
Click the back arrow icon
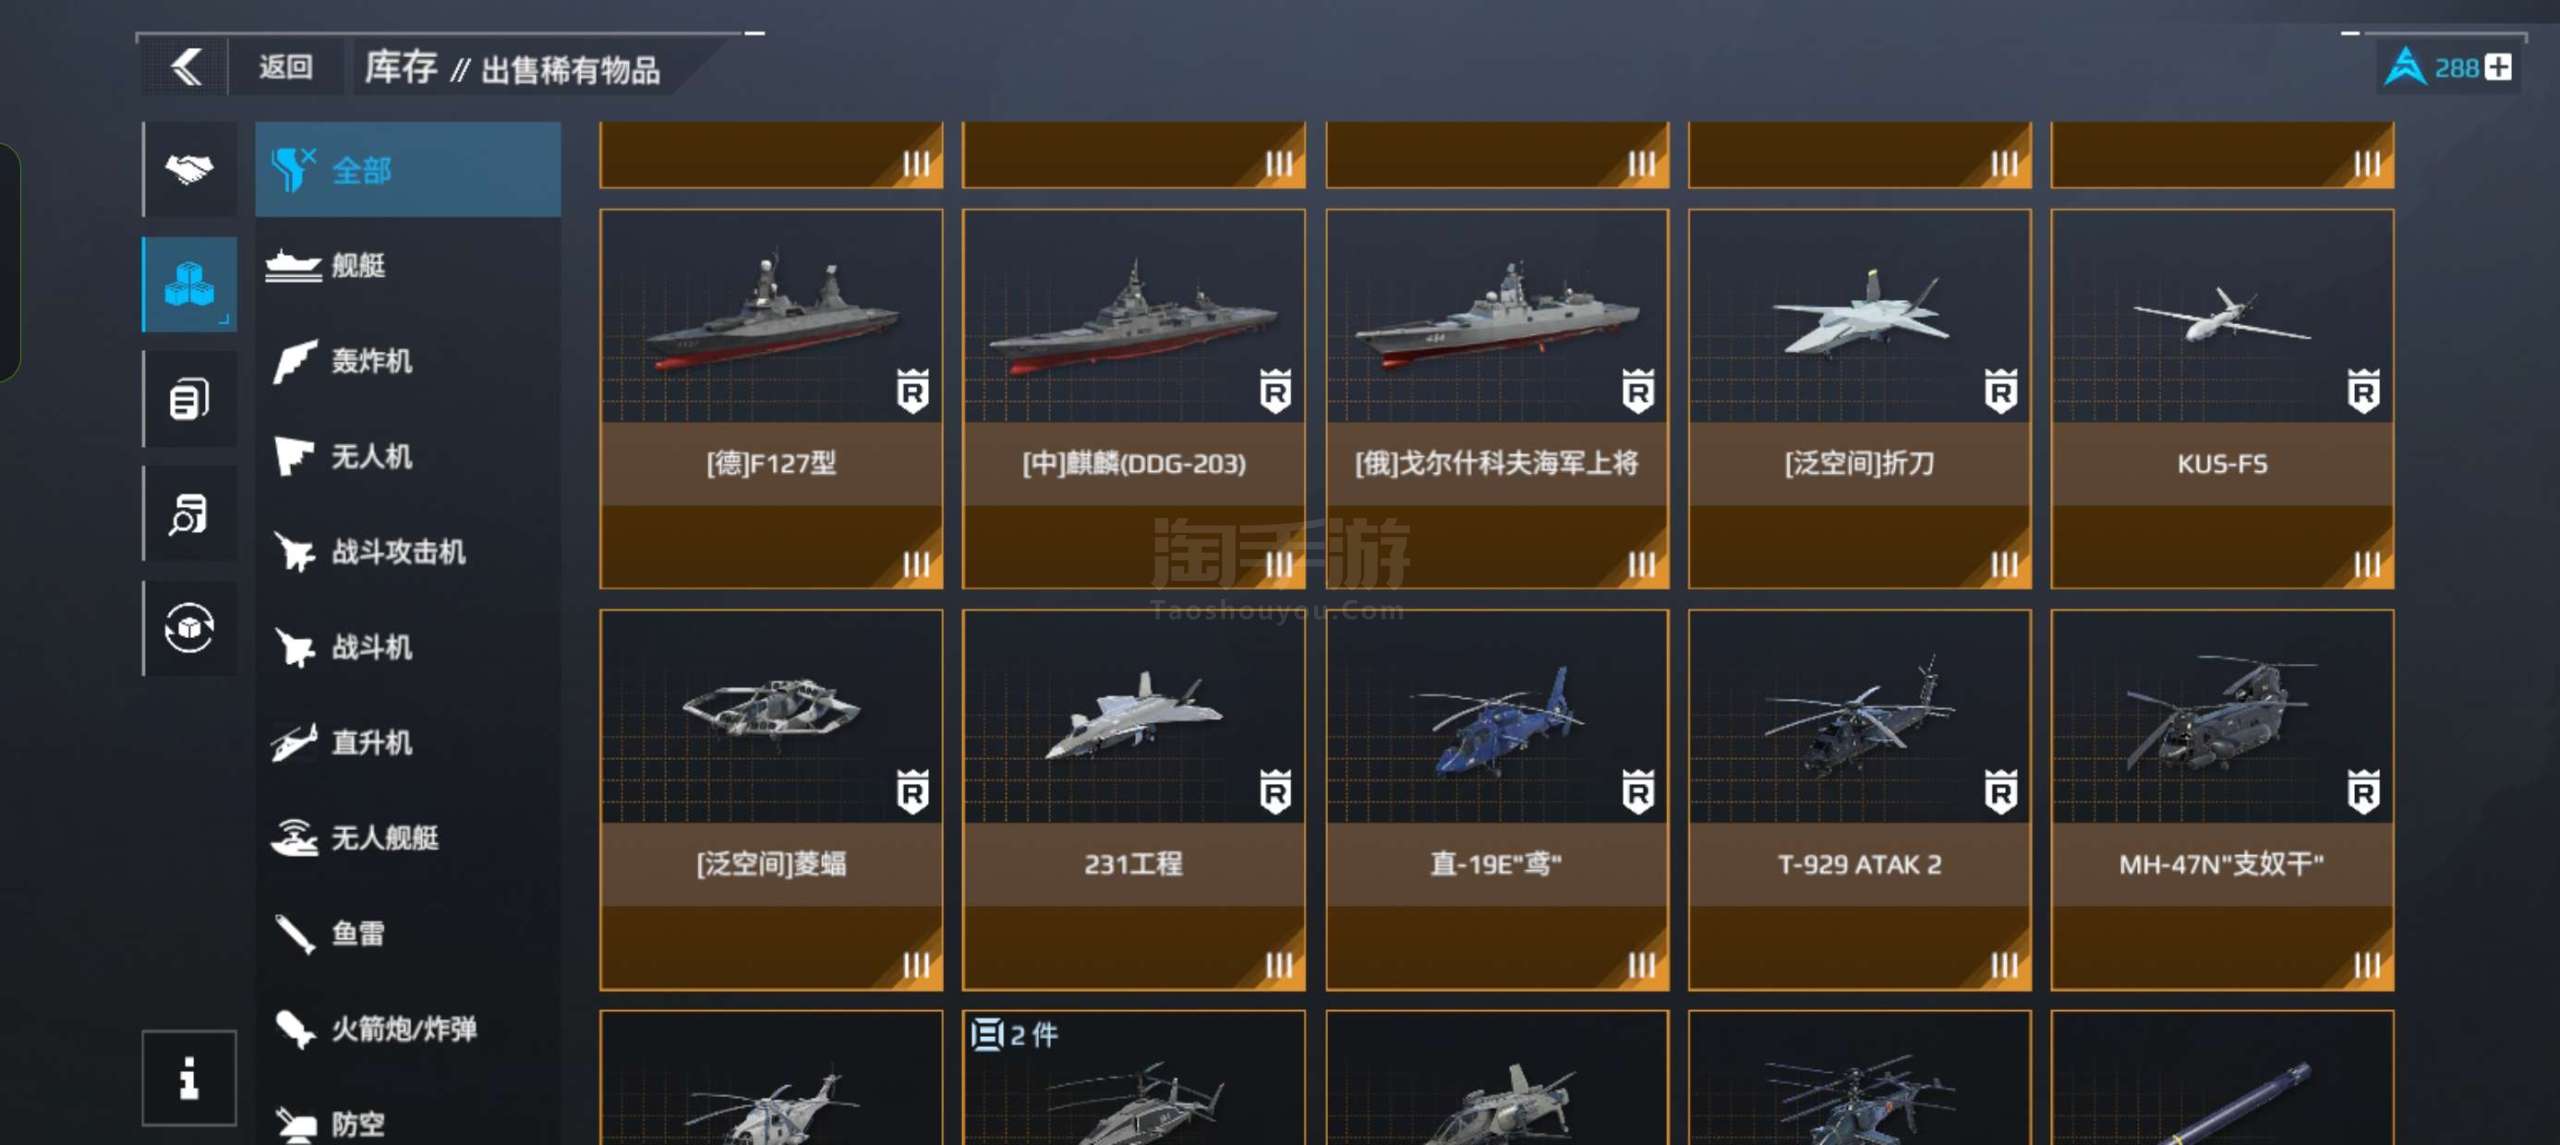(x=187, y=68)
